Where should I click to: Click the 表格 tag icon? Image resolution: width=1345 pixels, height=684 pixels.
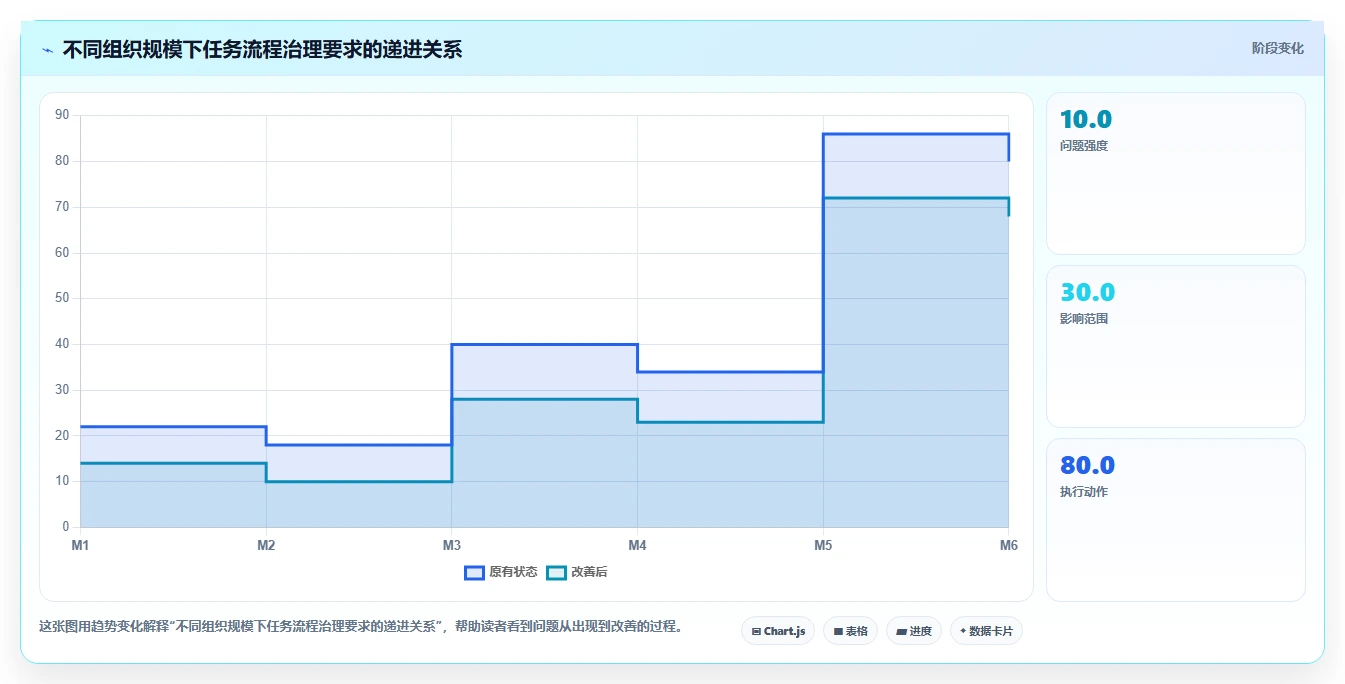click(838, 632)
